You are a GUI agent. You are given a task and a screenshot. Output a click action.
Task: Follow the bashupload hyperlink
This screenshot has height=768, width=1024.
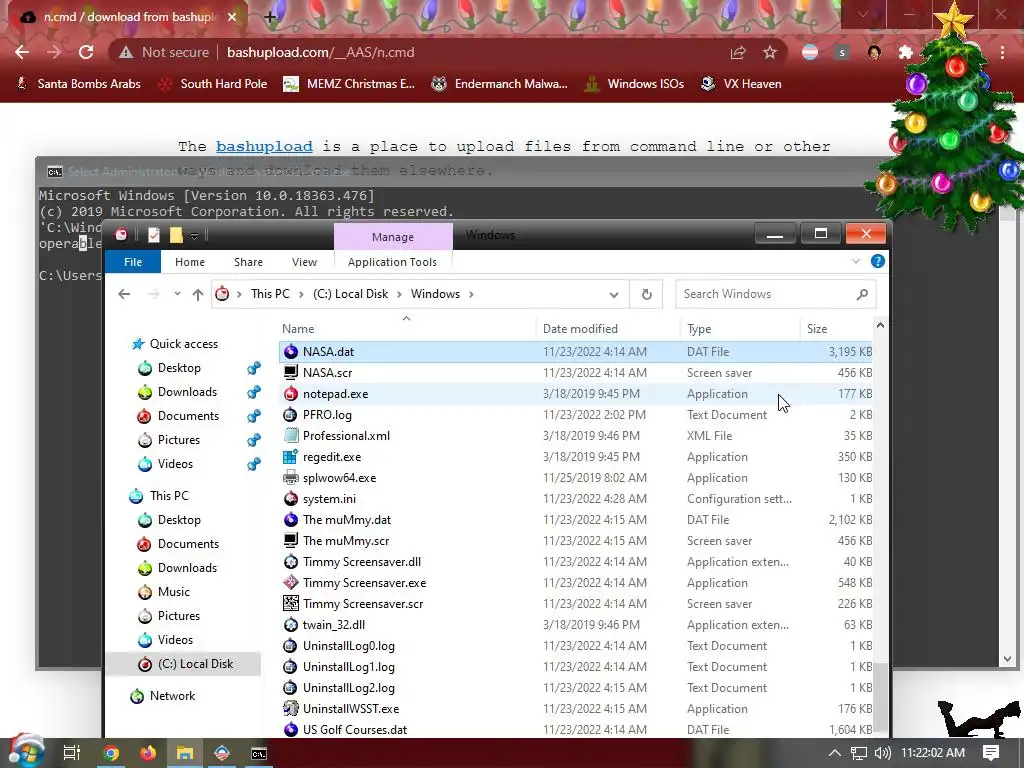[264, 146]
